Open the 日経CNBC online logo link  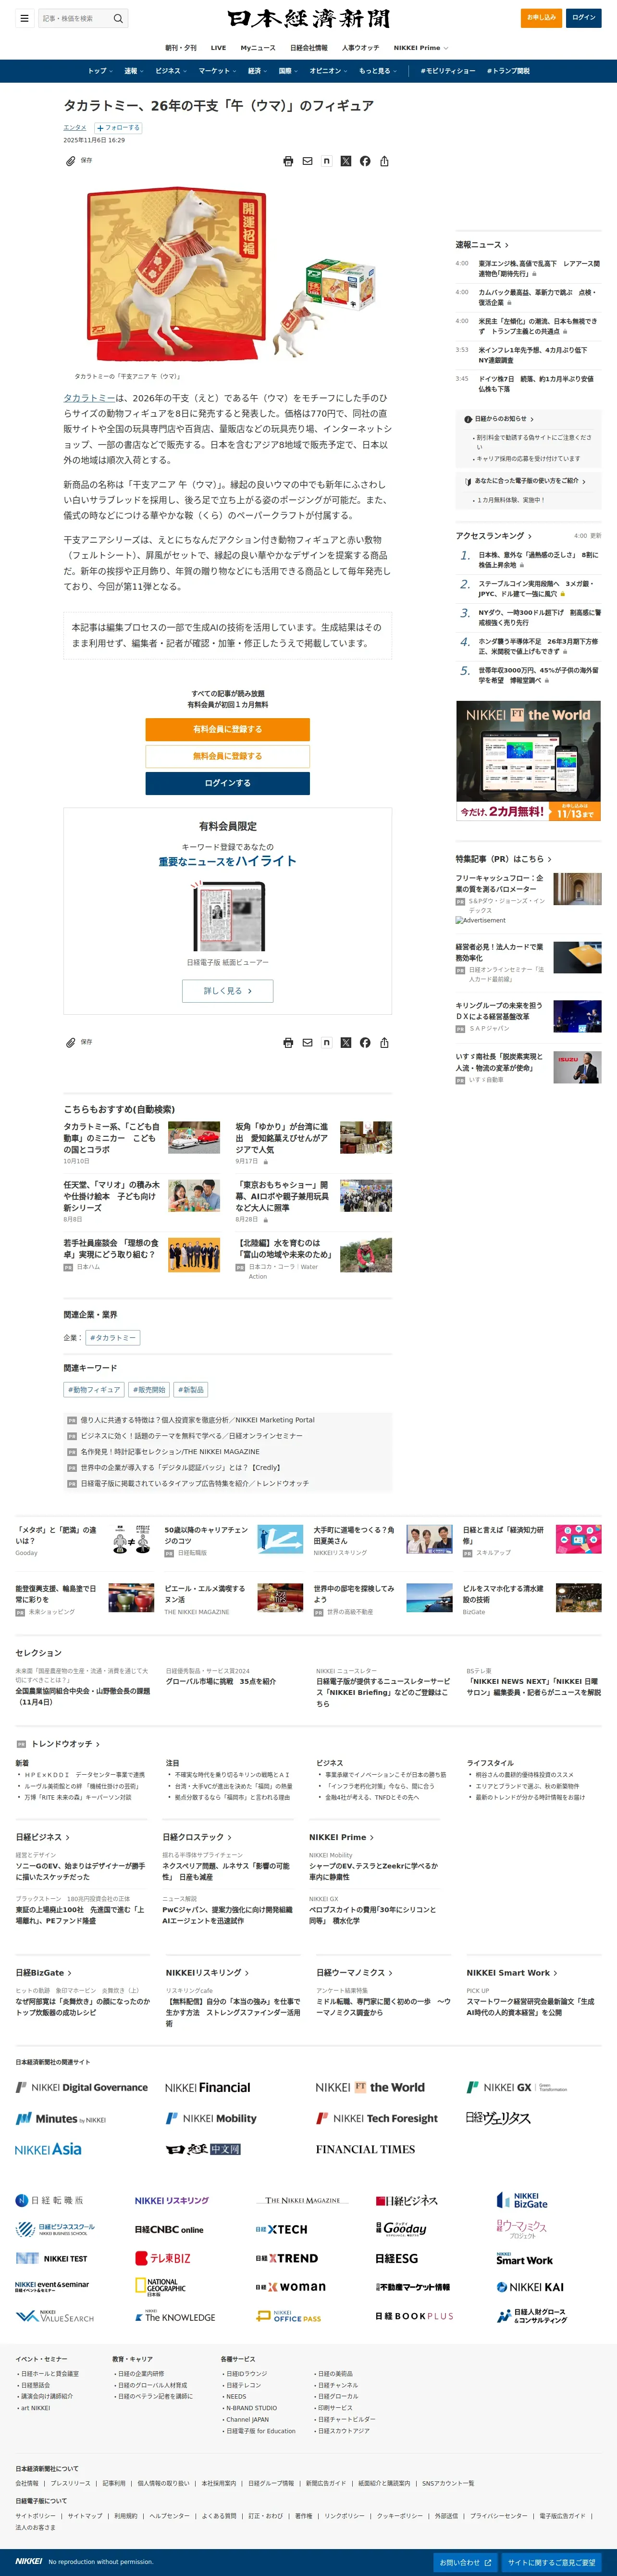pyautogui.click(x=169, y=2229)
